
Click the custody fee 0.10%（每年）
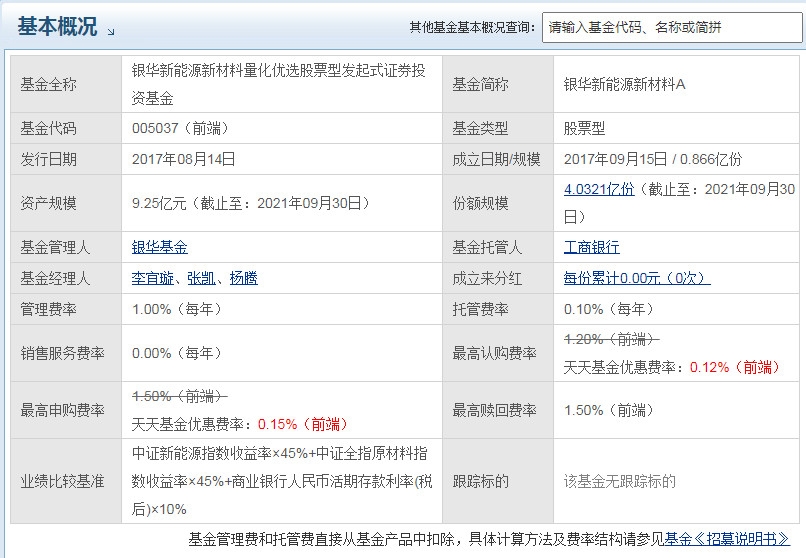tap(609, 309)
